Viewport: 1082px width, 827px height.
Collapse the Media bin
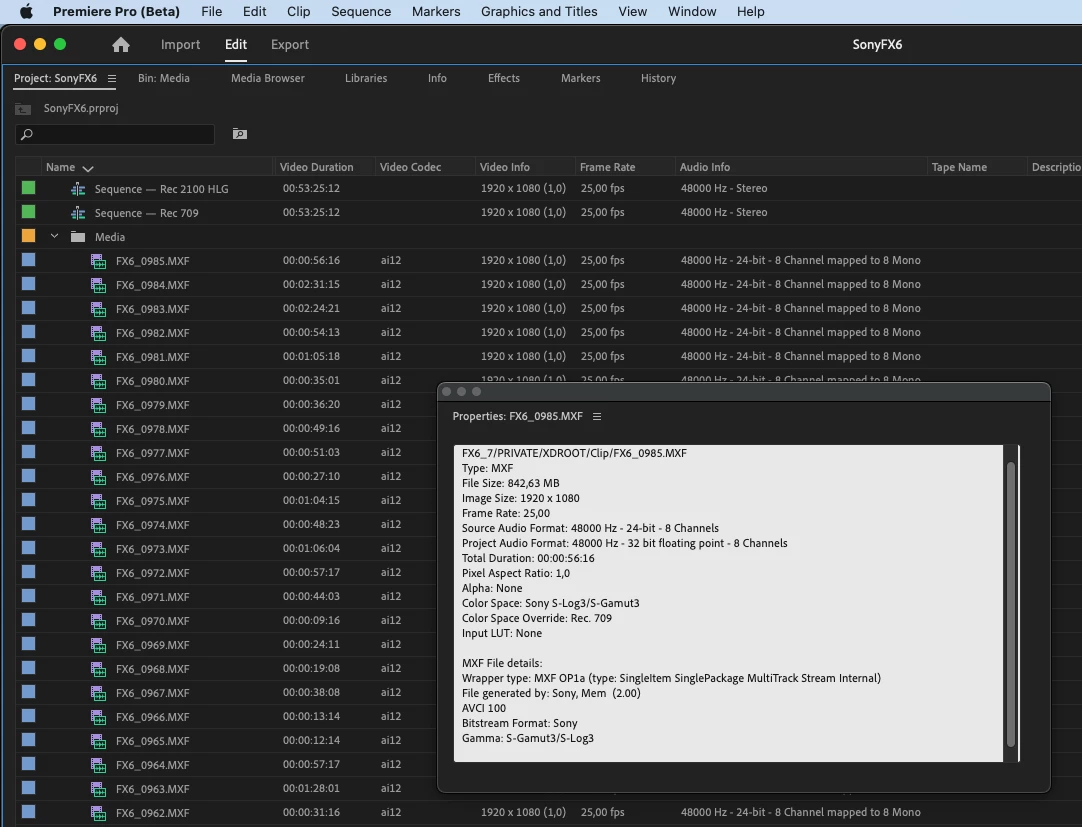(x=55, y=236)
